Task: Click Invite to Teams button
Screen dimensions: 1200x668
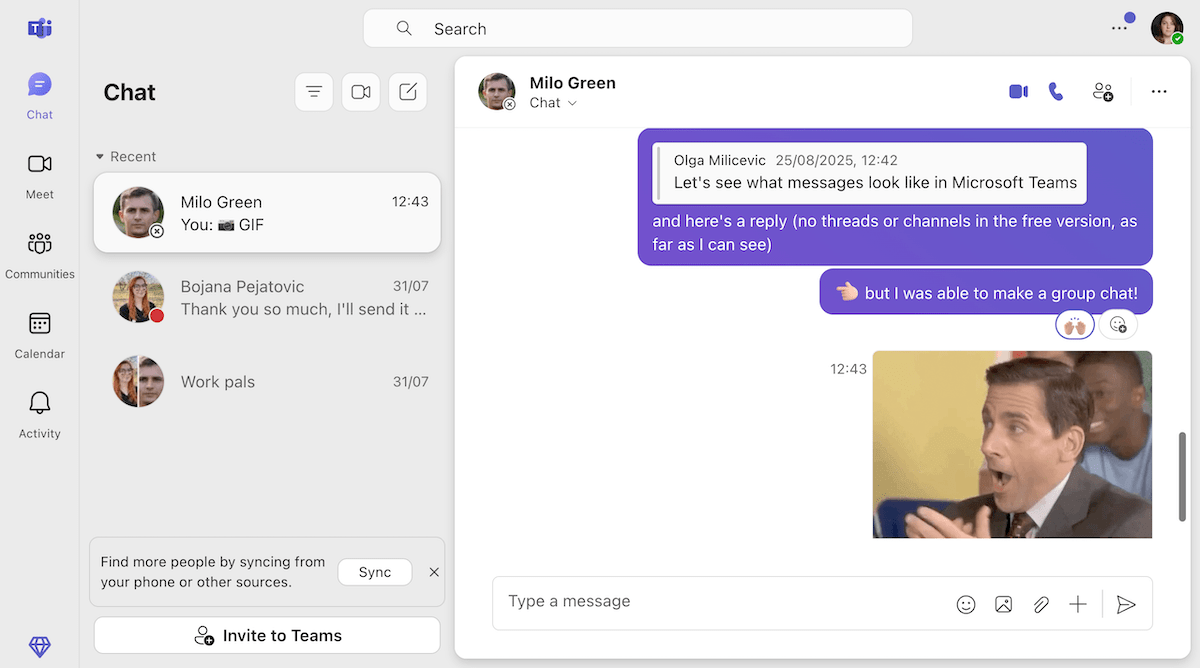Action: [267, 635]
